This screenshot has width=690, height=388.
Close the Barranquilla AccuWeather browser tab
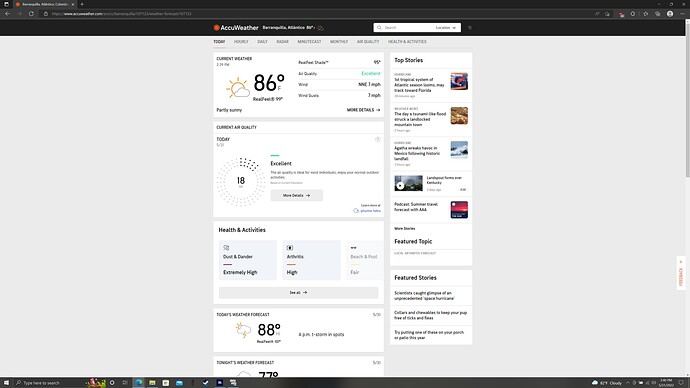(x=73, y=4)
